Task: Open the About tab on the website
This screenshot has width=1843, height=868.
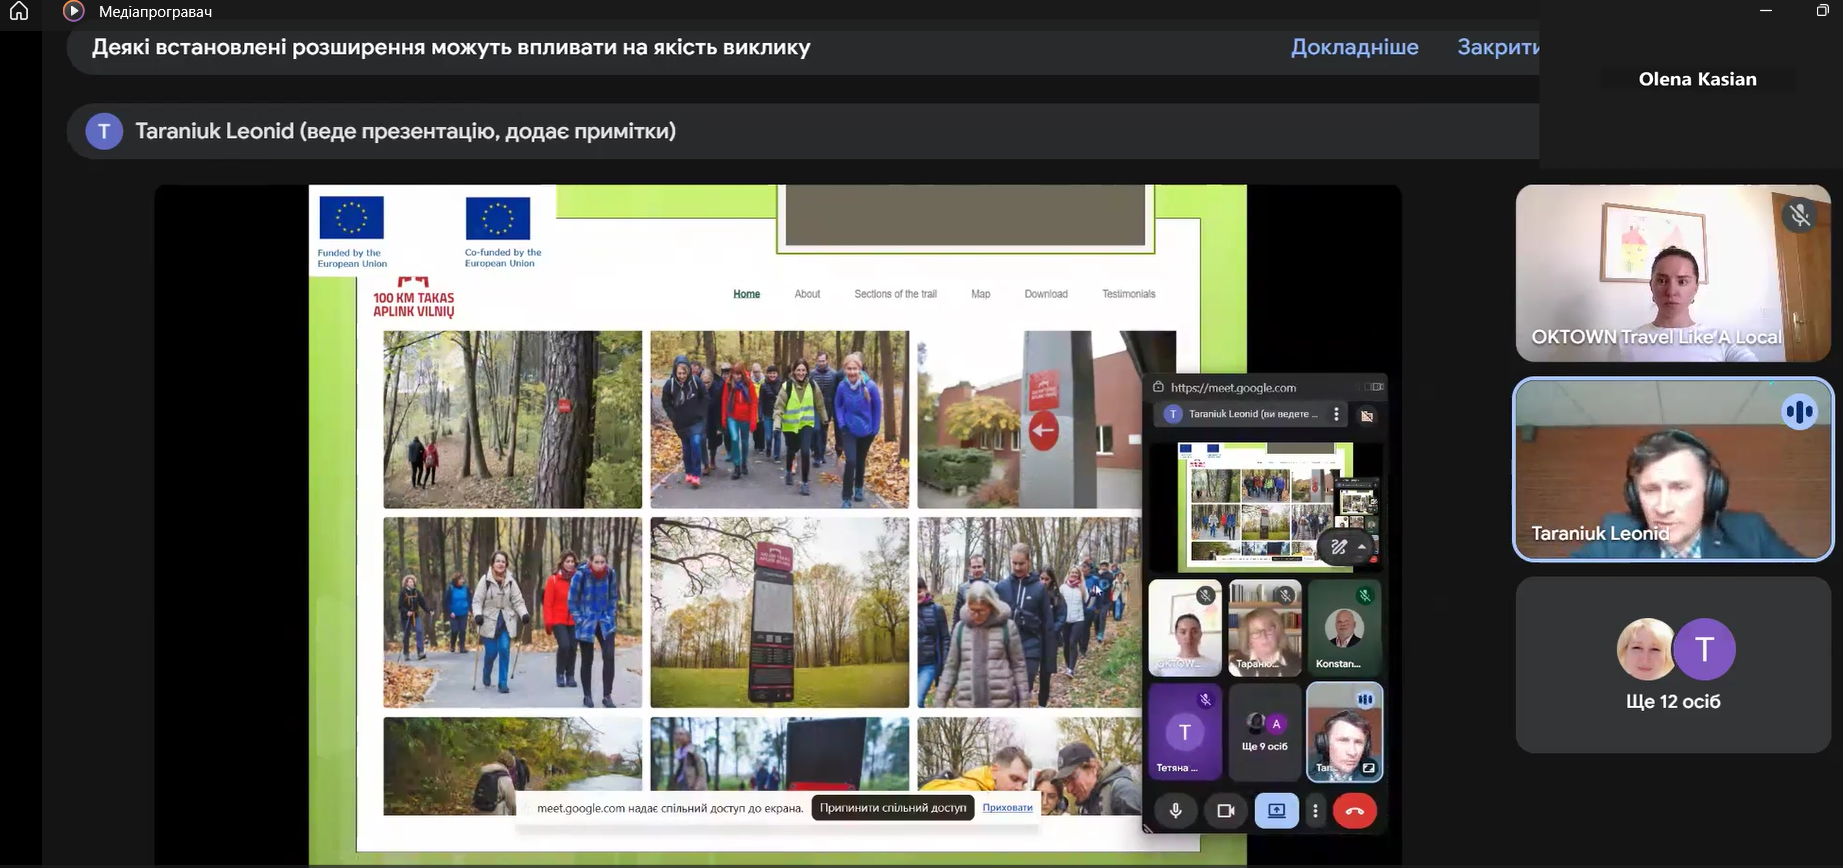Action: [x=807, y=294]
